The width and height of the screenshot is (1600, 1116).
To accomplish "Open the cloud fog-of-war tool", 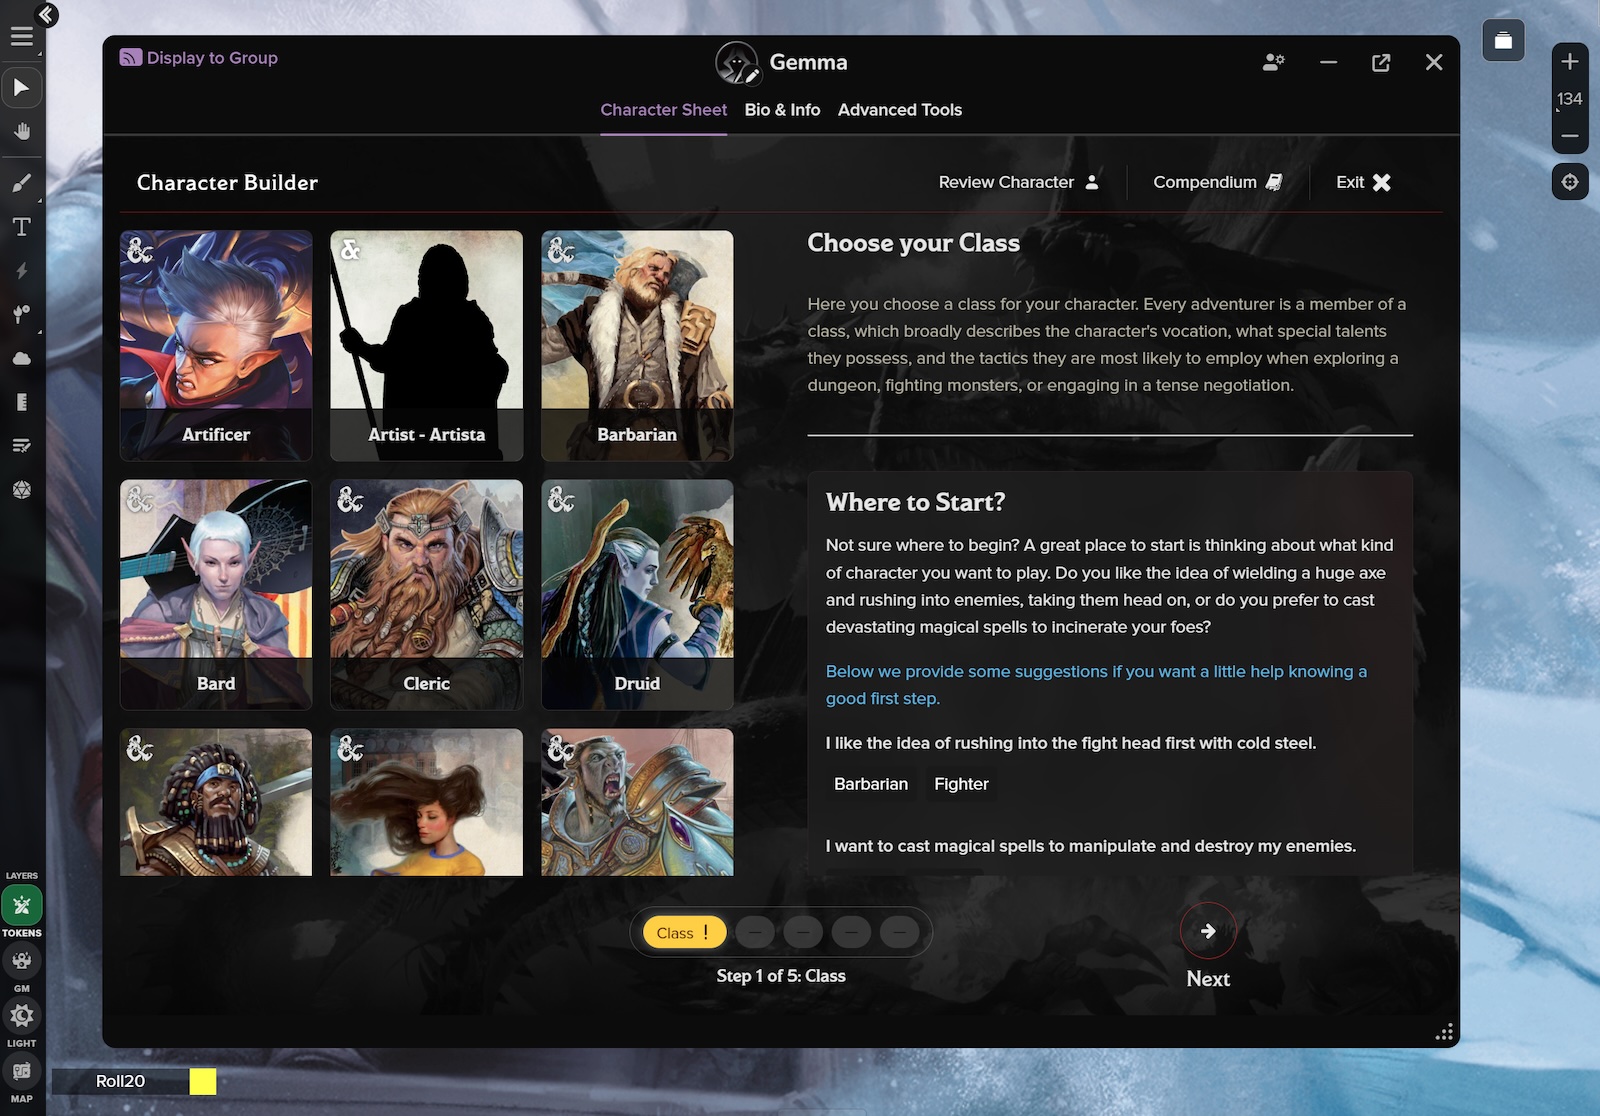I will click(21, 359).
